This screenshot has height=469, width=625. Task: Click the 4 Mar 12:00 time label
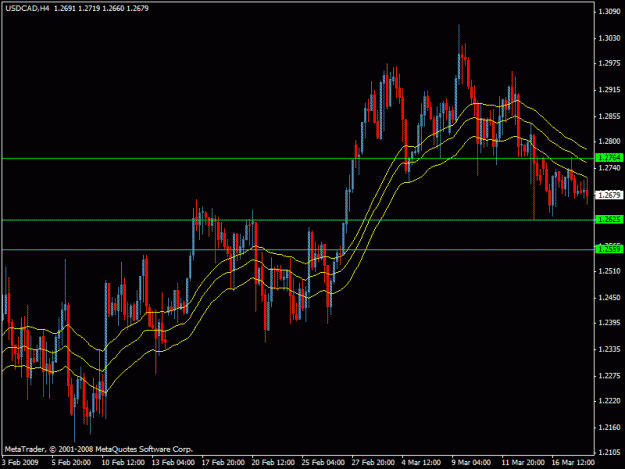coord(421,463)
